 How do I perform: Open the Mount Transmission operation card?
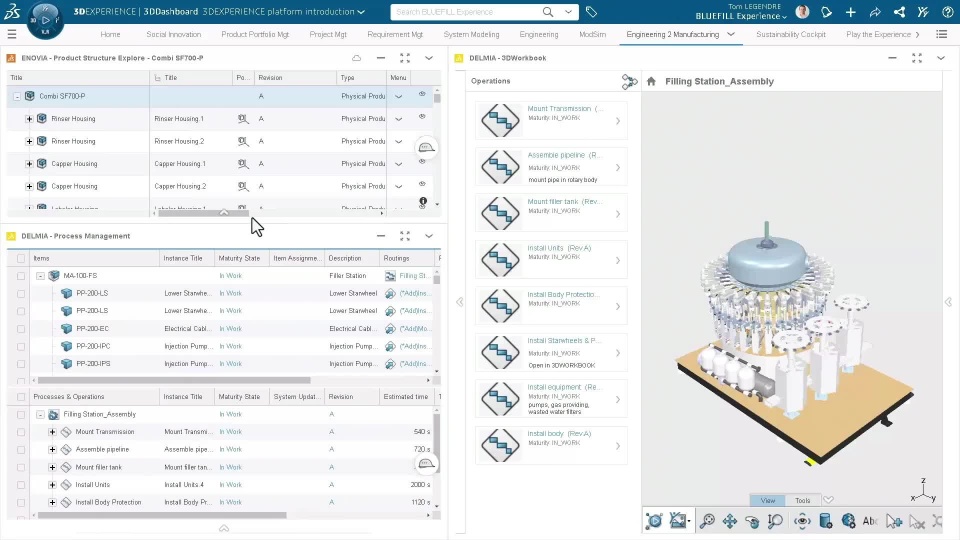coord(551,119)
